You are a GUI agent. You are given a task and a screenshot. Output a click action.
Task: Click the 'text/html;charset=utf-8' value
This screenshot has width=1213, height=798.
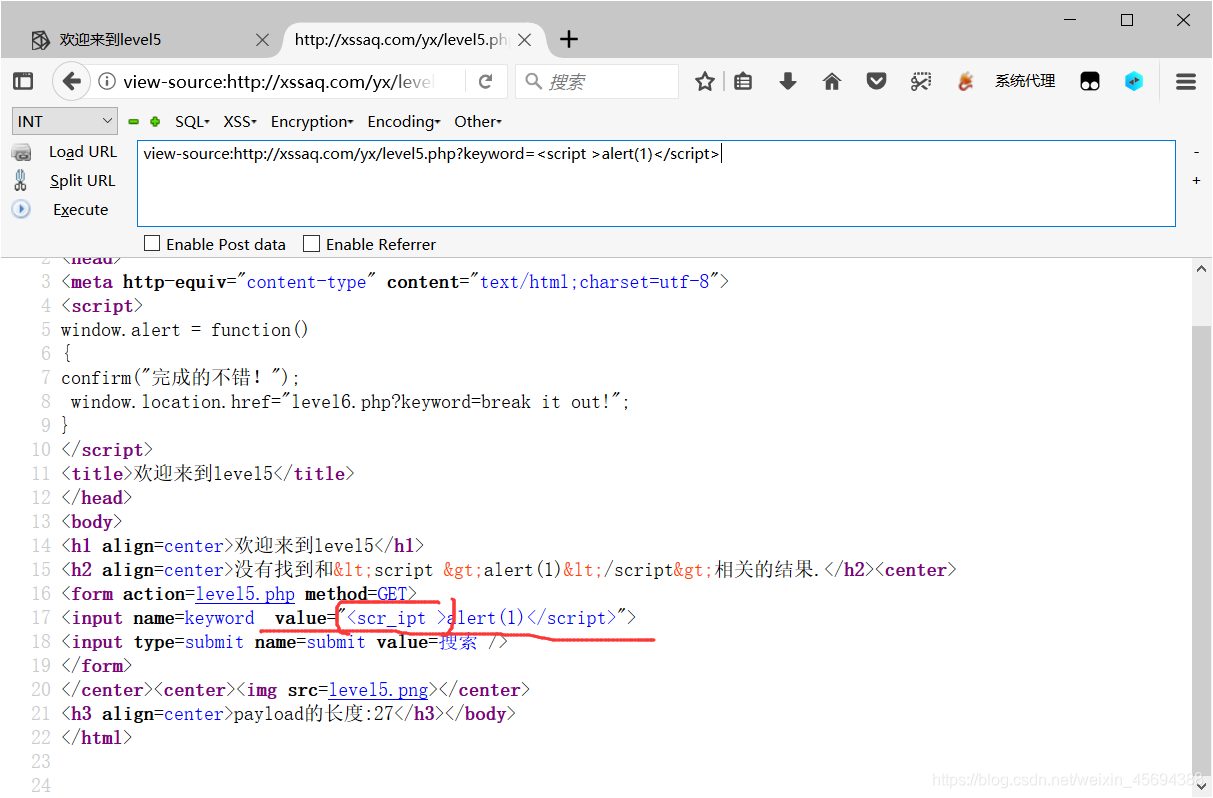(x=595, y=282)
